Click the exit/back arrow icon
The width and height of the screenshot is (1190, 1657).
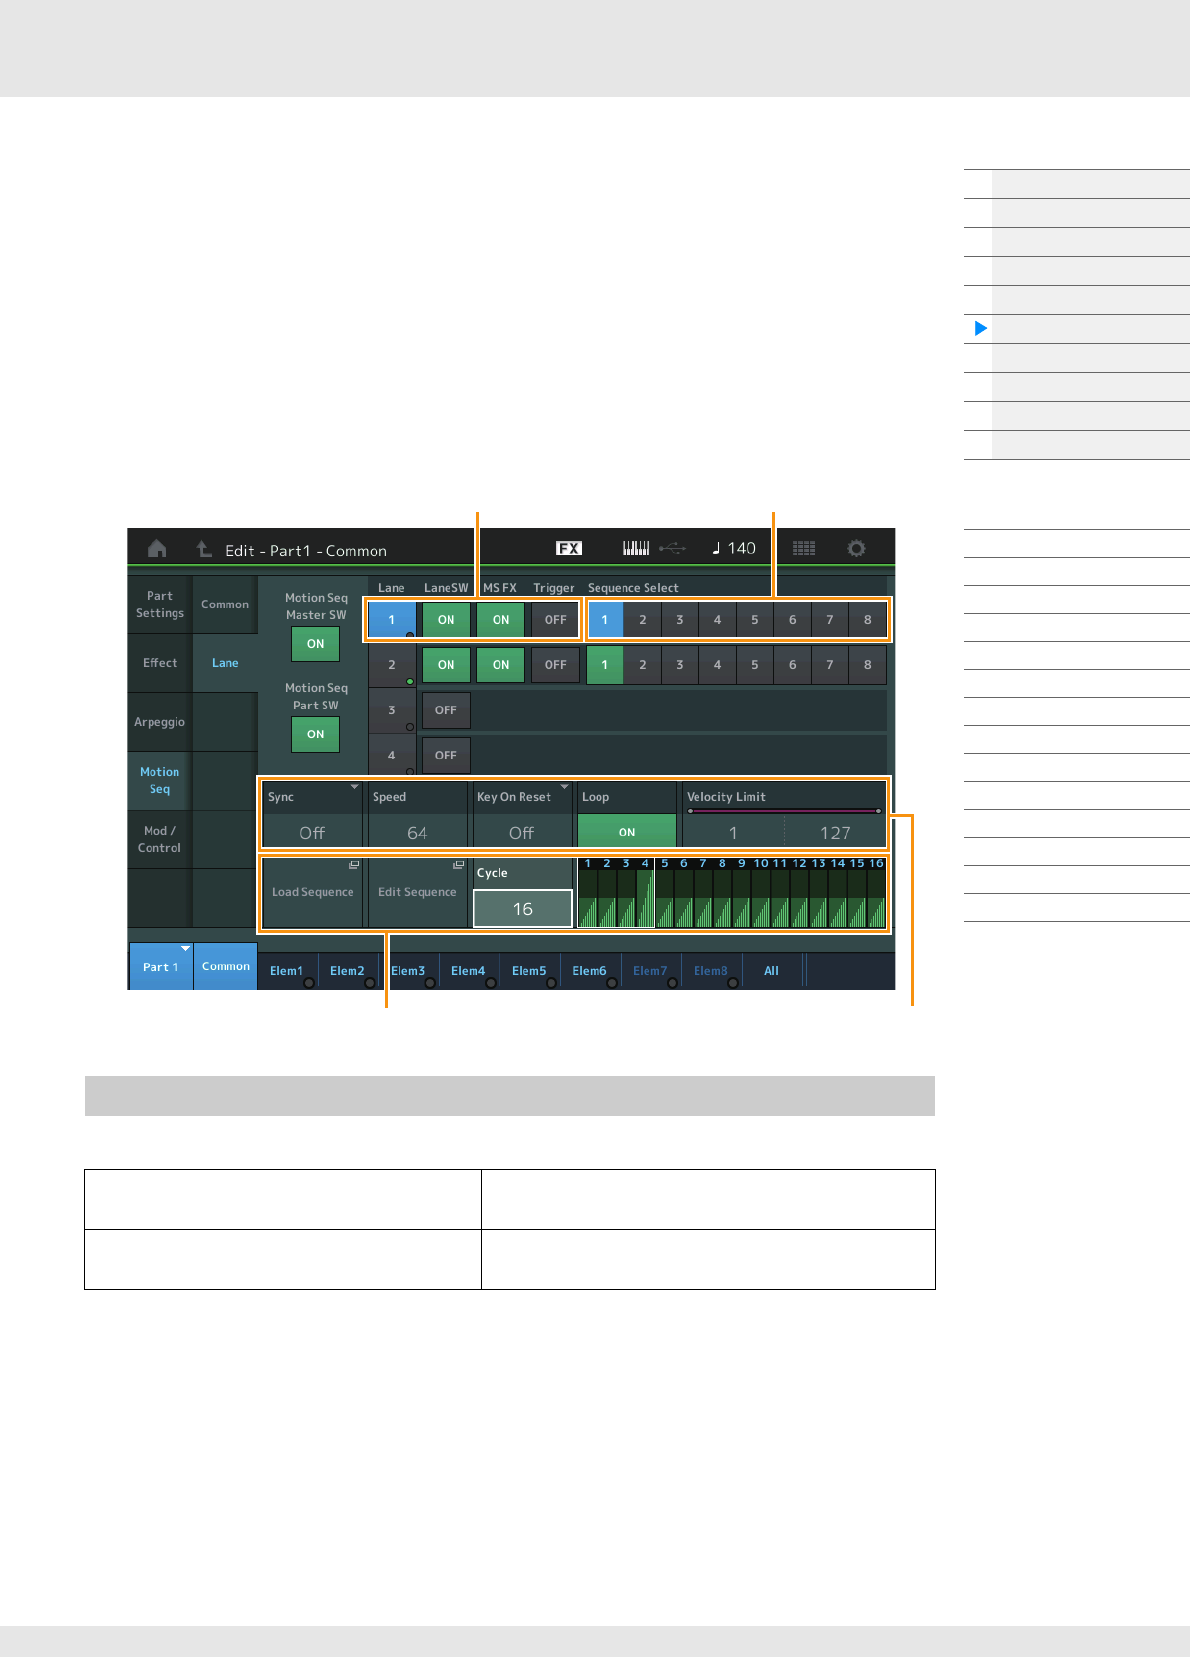(x=204, y=548)
